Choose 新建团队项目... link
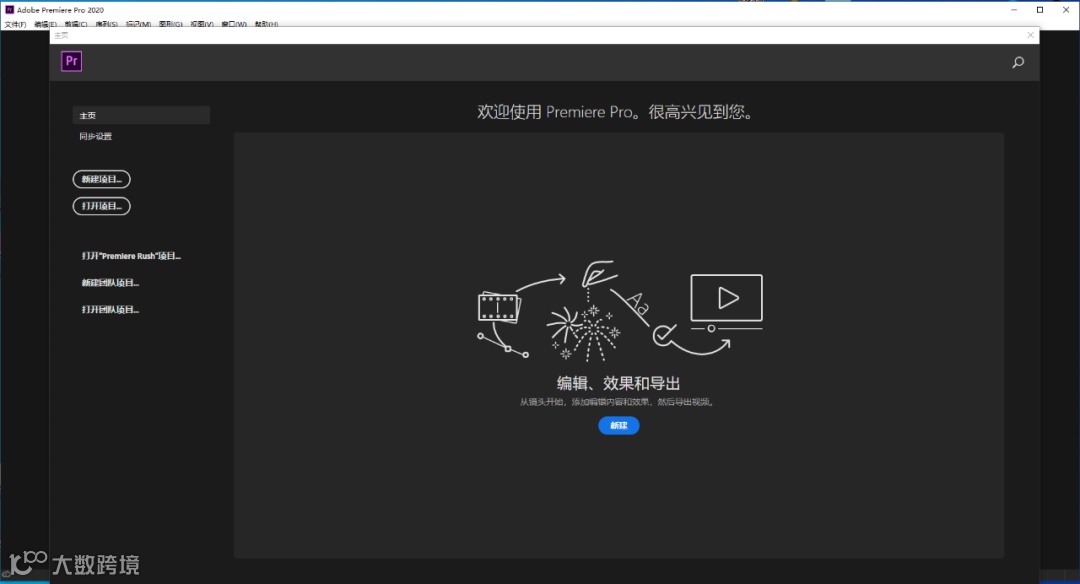1080x584 pixels. (110, 282)
